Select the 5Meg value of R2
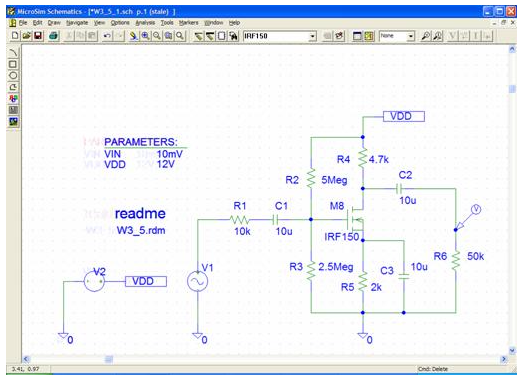This screenshot has width=520, height=379. click(x=334, y=180)
